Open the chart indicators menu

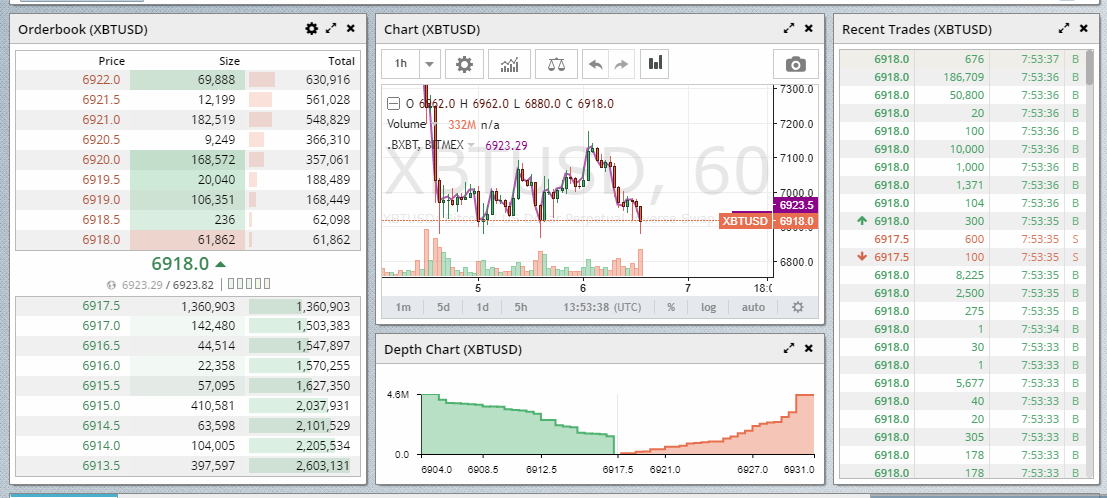pos(510,64)
